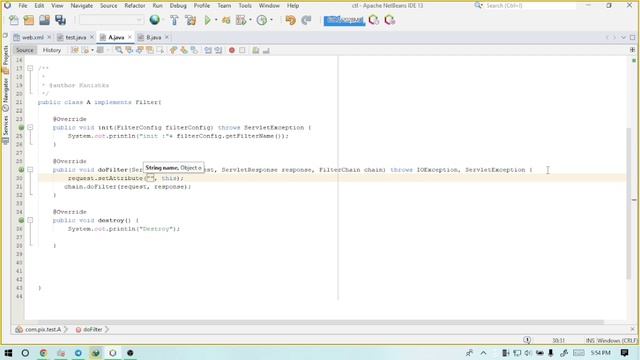Click the notifications icon in status bar

(x=527, y=340)
